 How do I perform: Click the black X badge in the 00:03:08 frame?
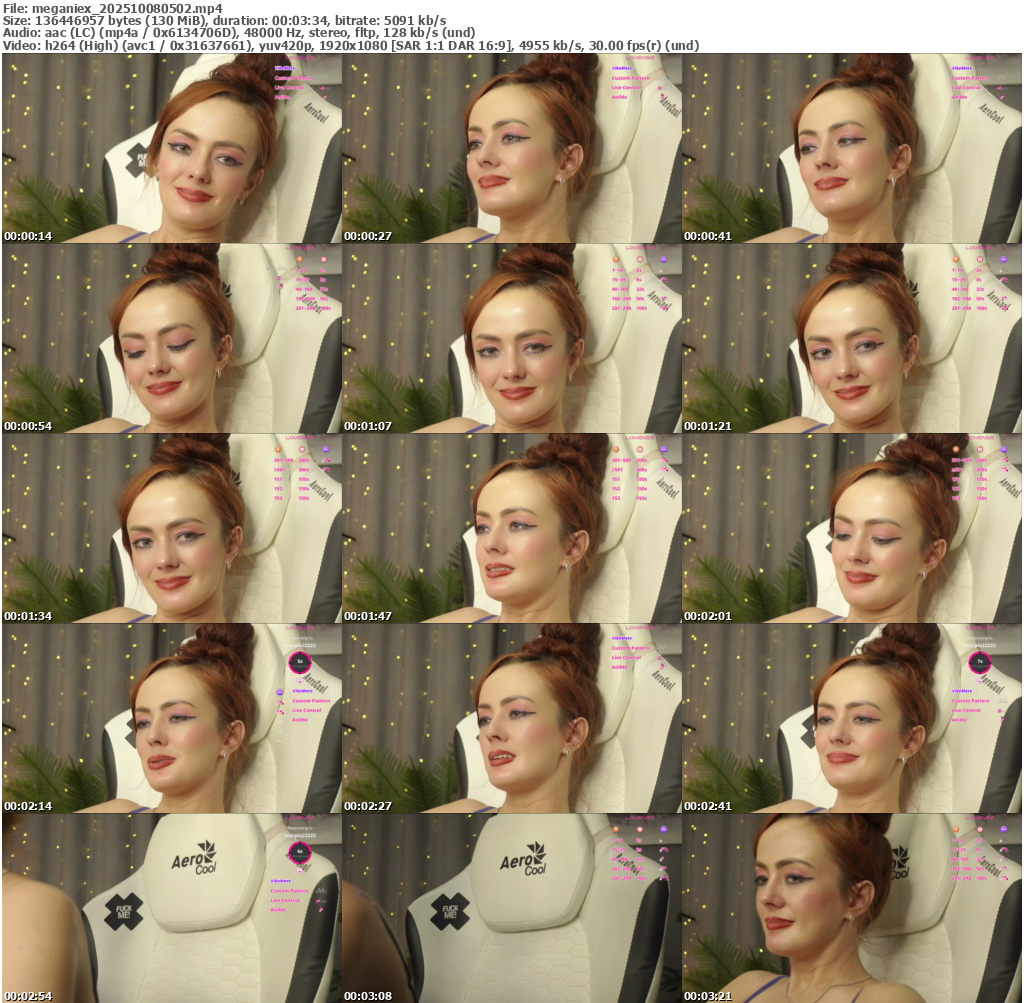[450, 911]
